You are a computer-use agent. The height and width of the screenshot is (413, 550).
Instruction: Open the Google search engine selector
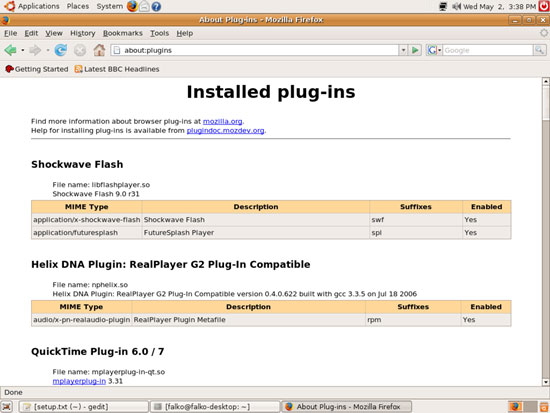click(434, 50)
